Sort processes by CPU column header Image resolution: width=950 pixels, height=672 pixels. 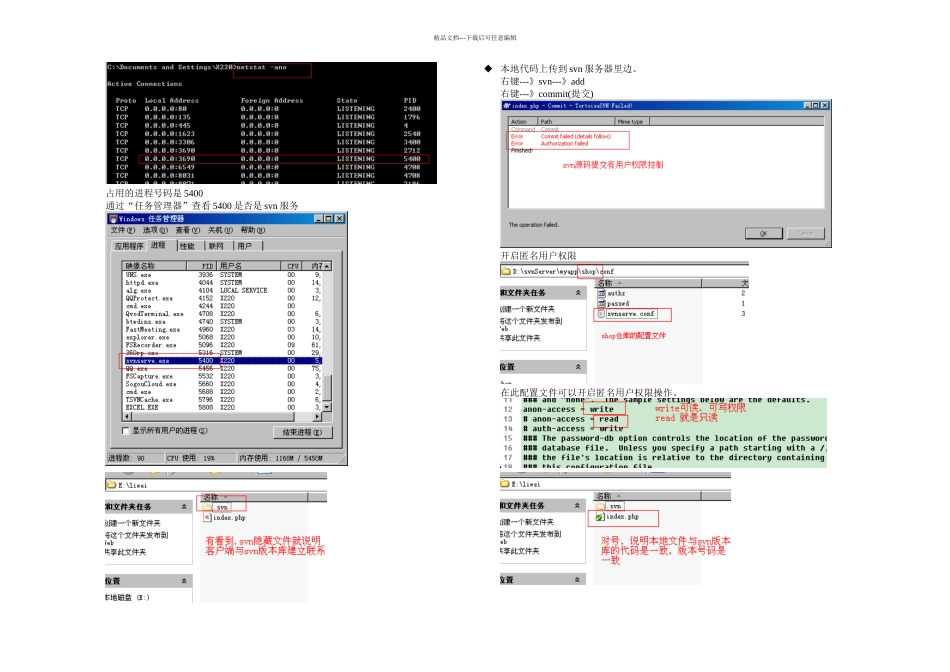click(x=293, y=266)
